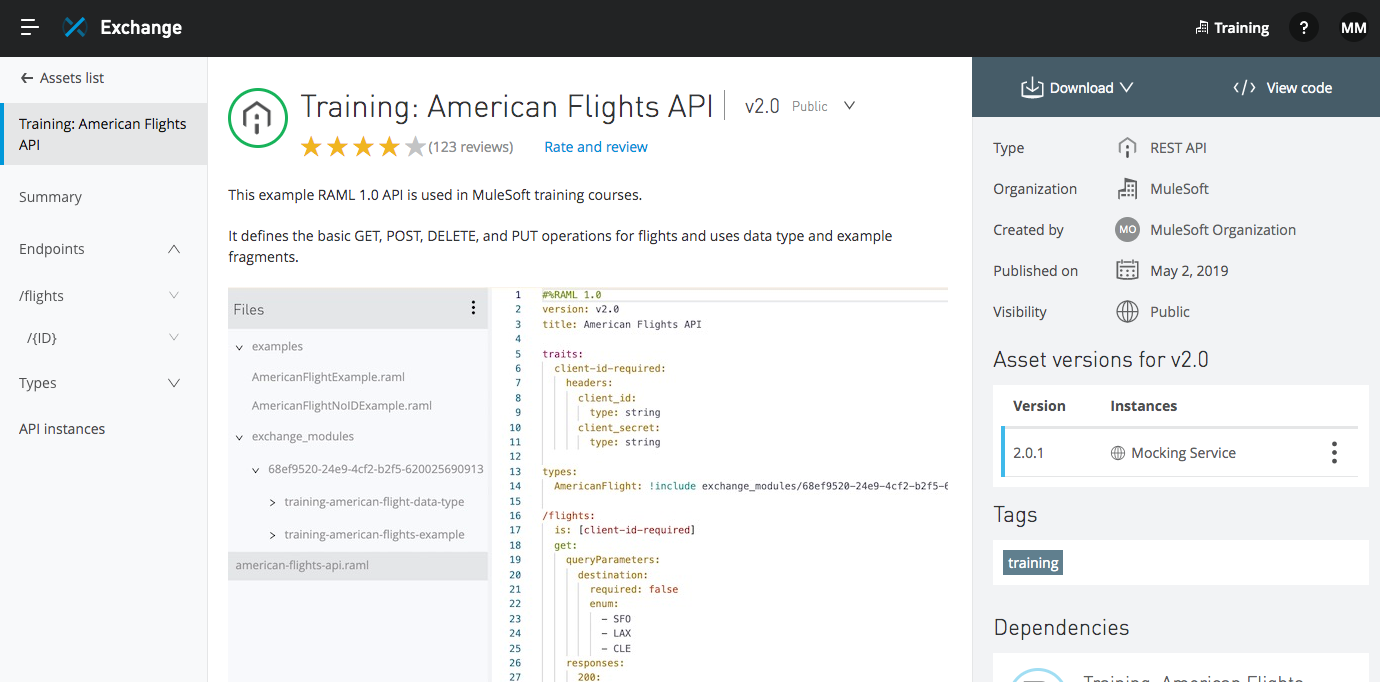Click the Training organization label in header
The height and width of the screenshot is (682, 1380).
[1241, 28]
